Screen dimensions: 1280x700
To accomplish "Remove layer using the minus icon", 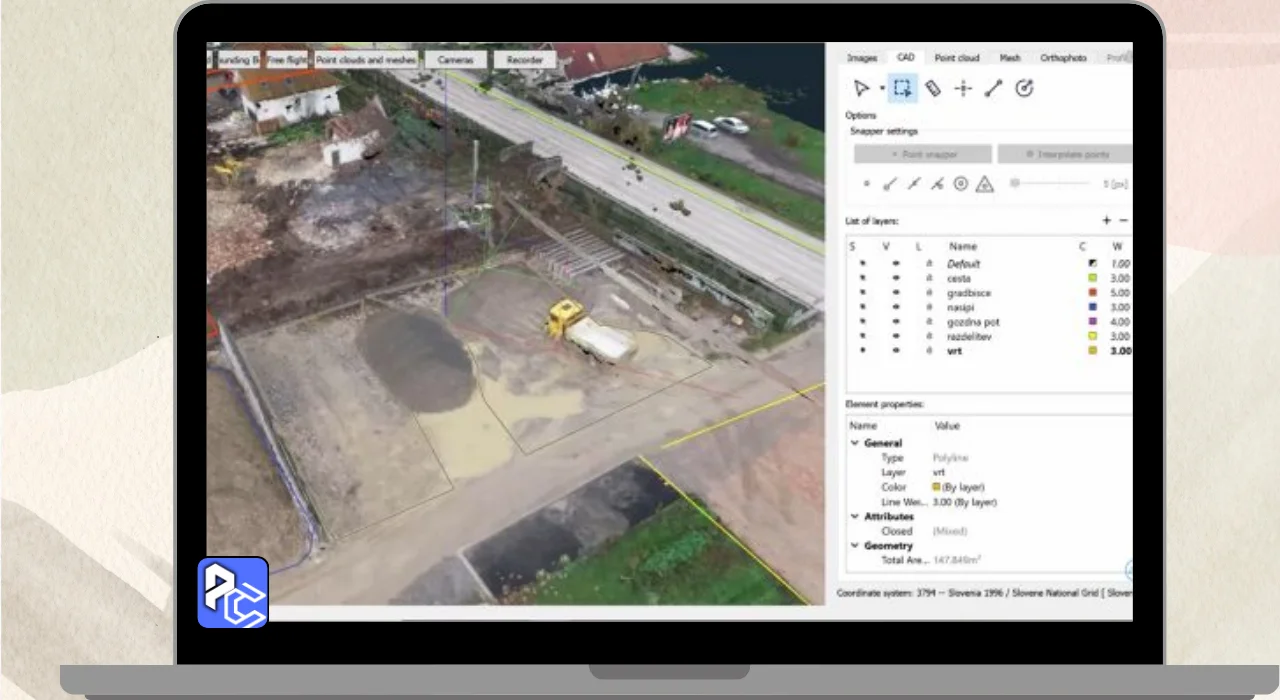I will click(x=1123, y=221).
